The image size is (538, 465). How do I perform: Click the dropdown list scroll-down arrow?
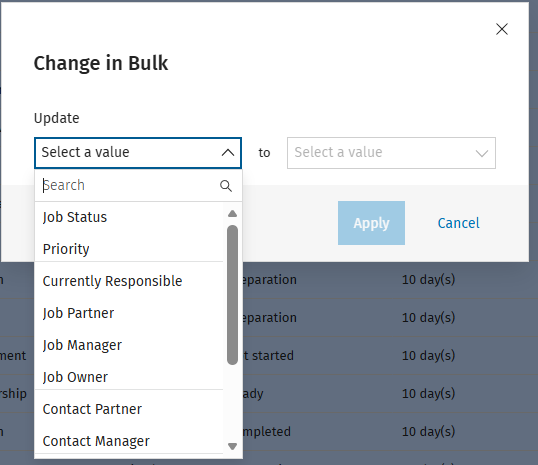(x=232, y=446)
